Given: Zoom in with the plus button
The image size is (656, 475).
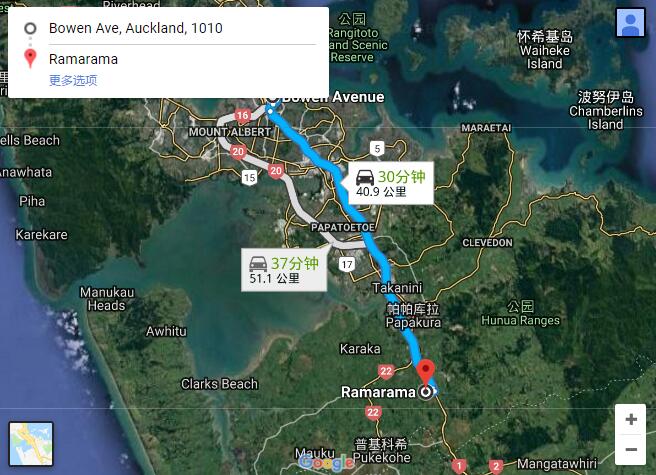Looking at the screenshot, I should 631,419.
